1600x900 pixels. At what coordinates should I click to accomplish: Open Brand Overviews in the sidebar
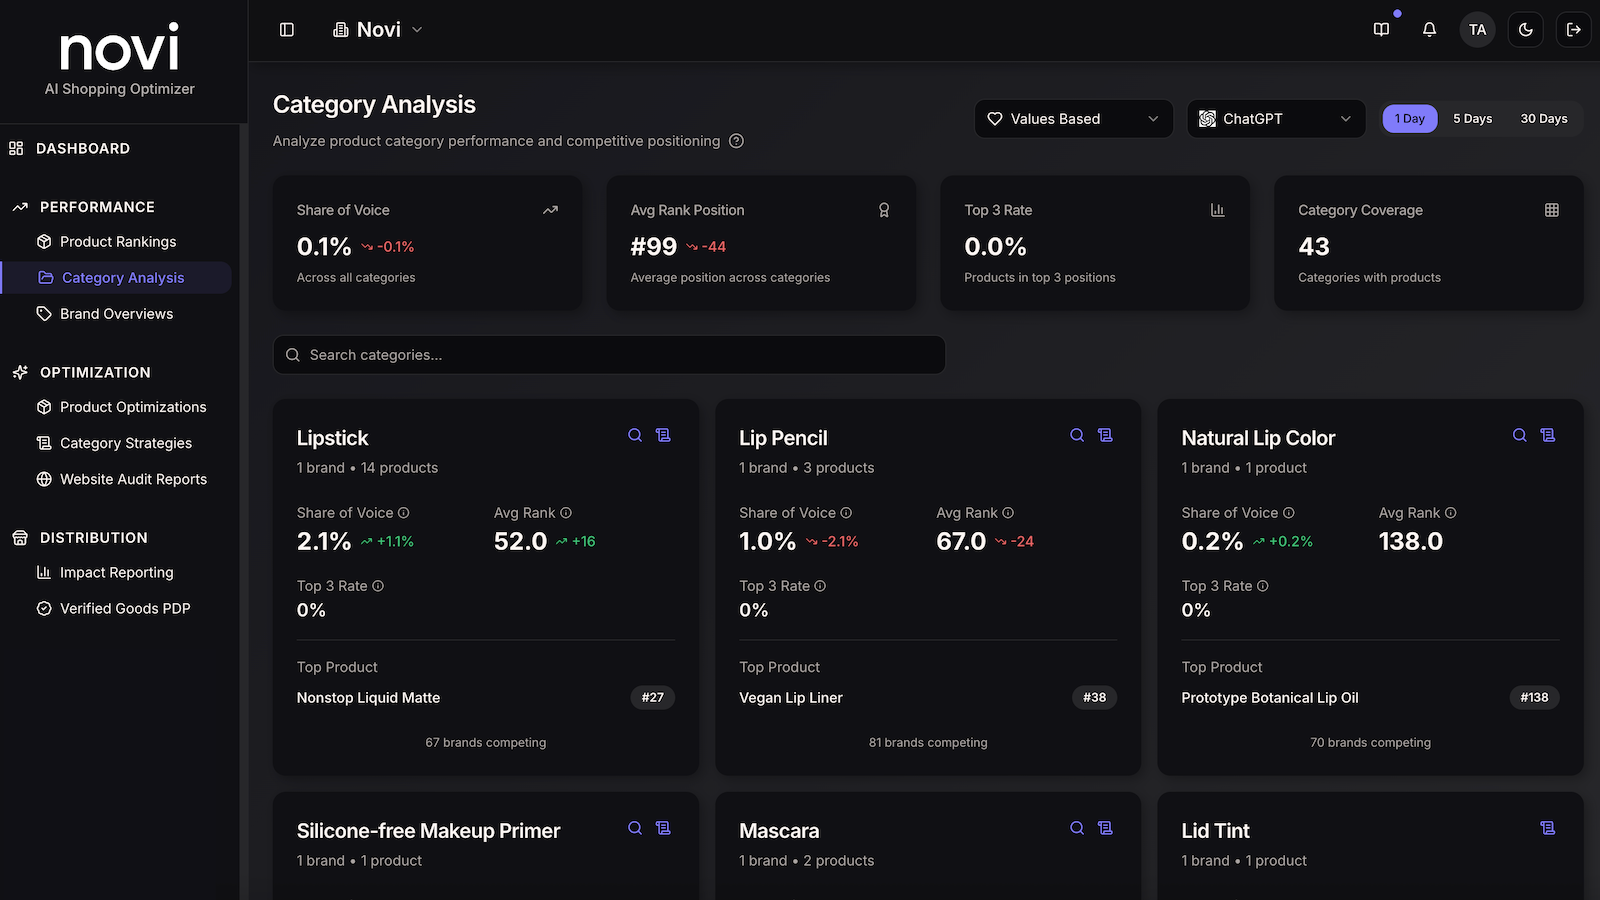tap(116, 314)
